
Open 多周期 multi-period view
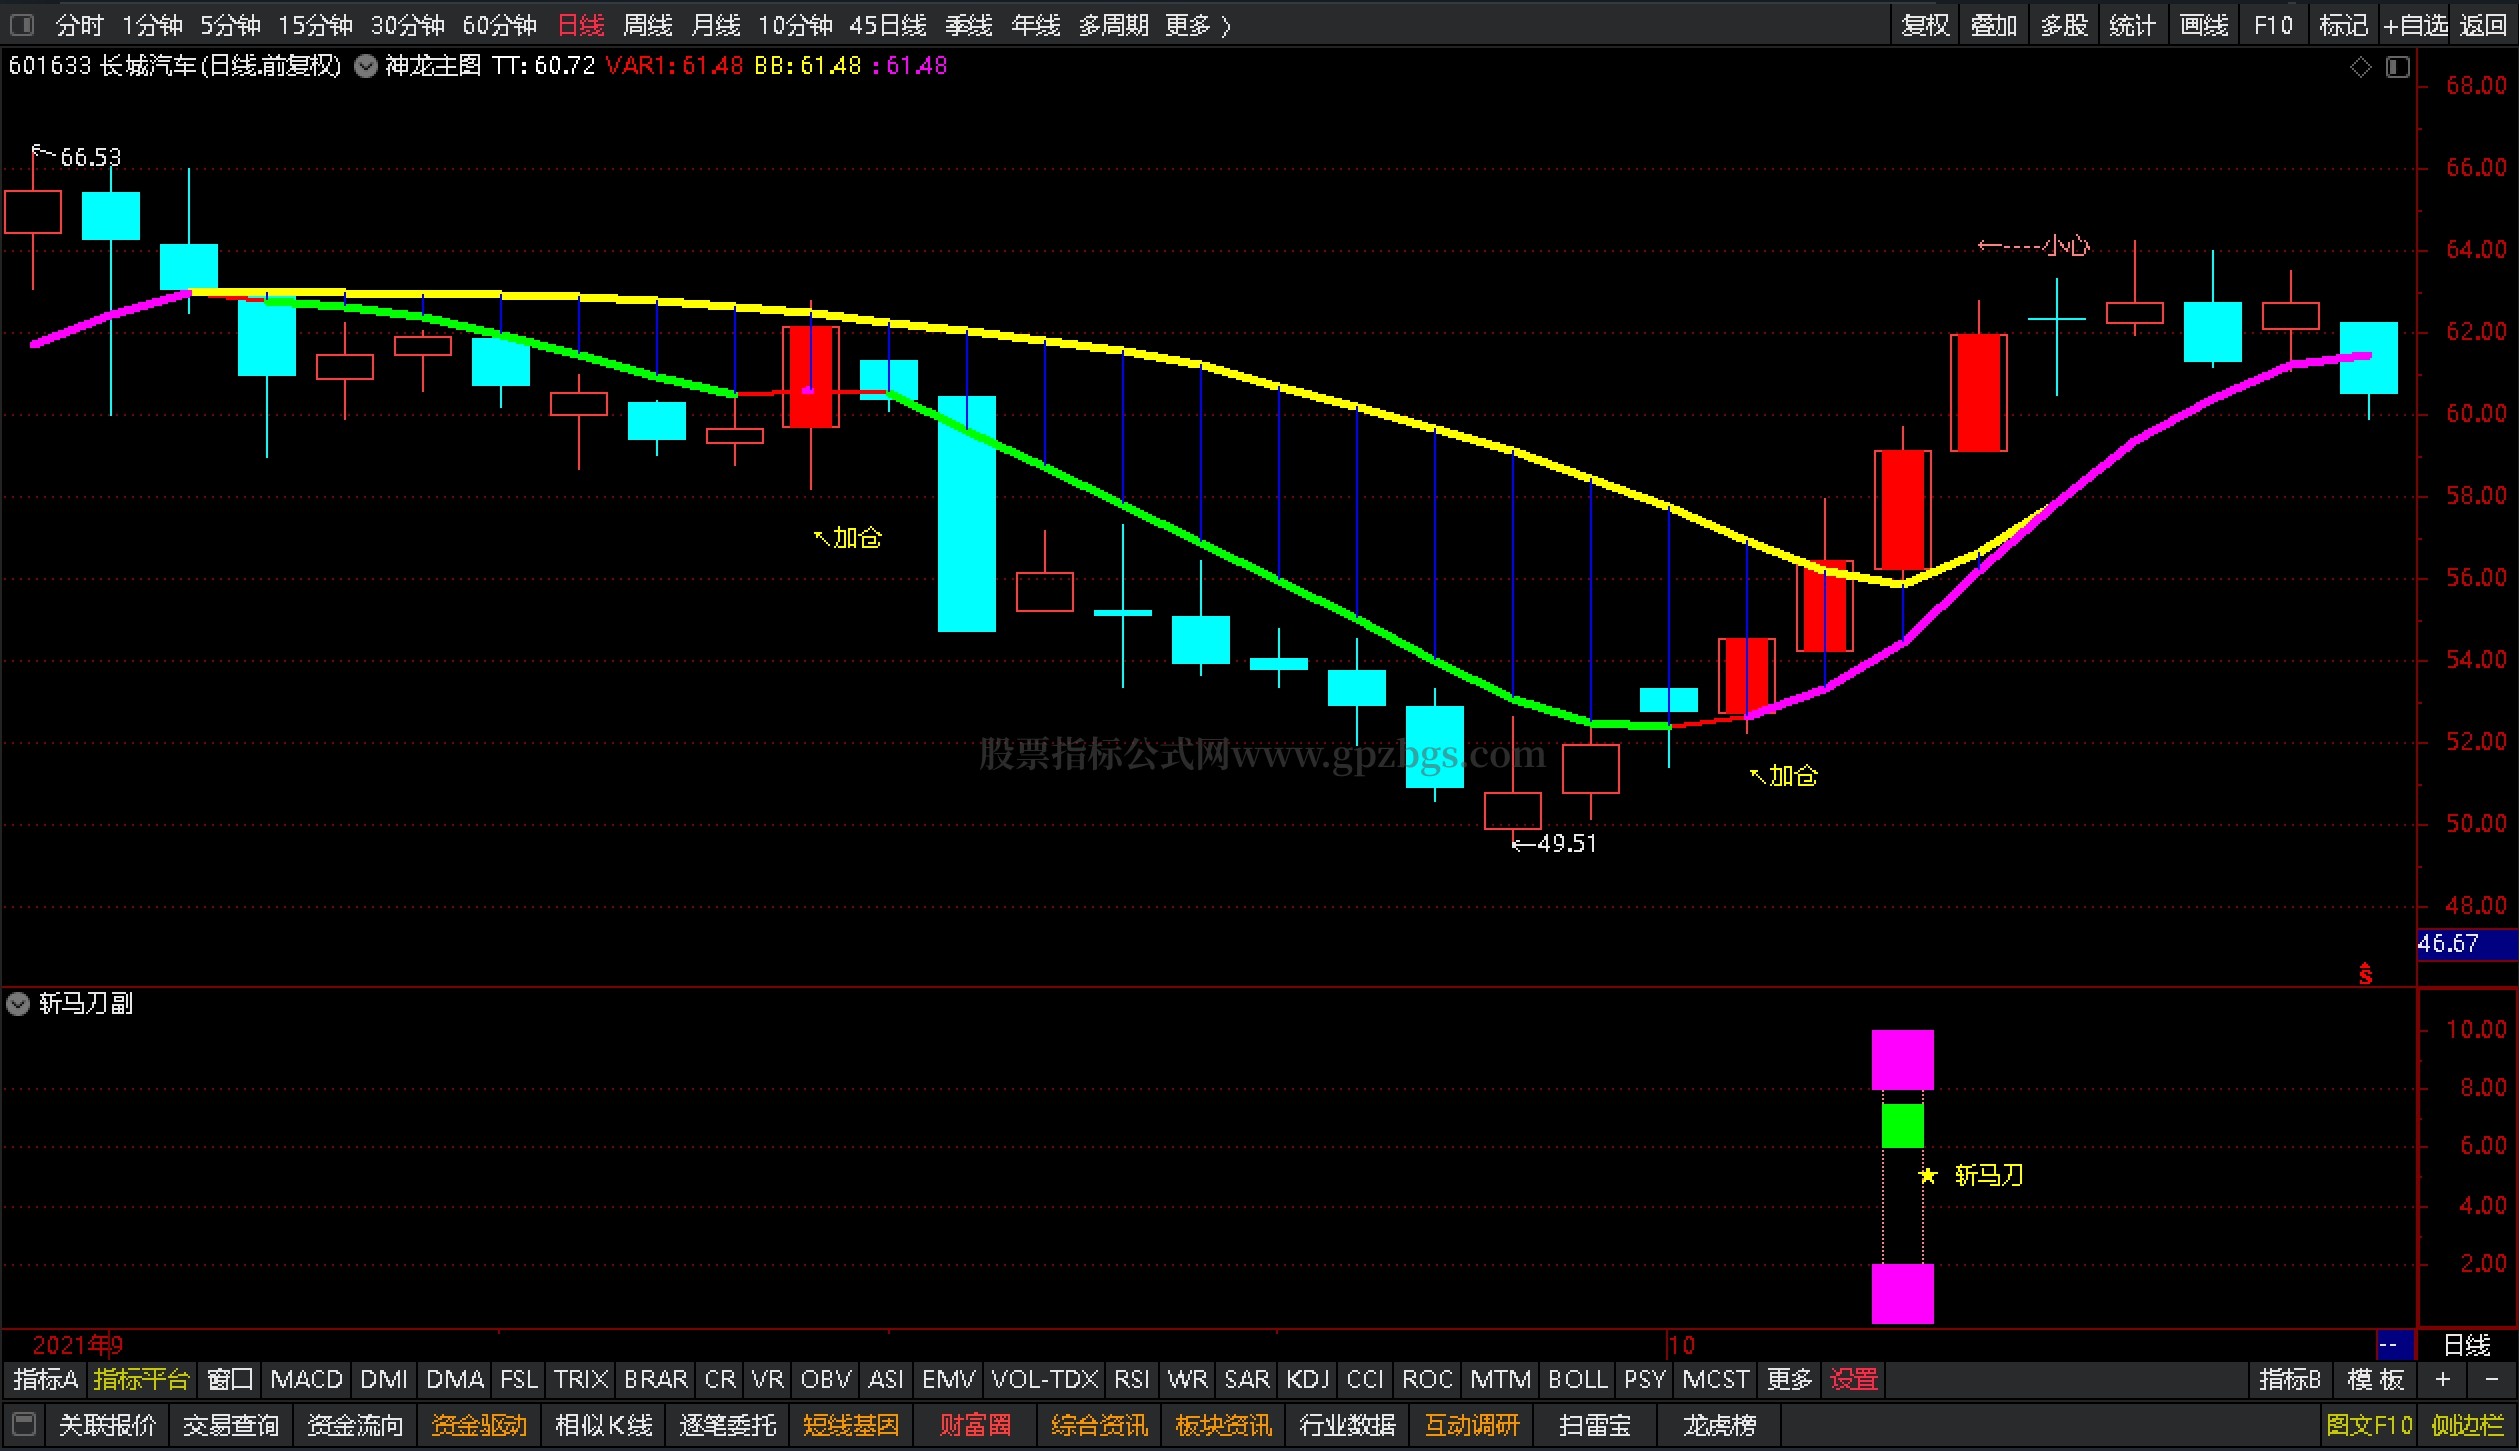pos(1114,25)
